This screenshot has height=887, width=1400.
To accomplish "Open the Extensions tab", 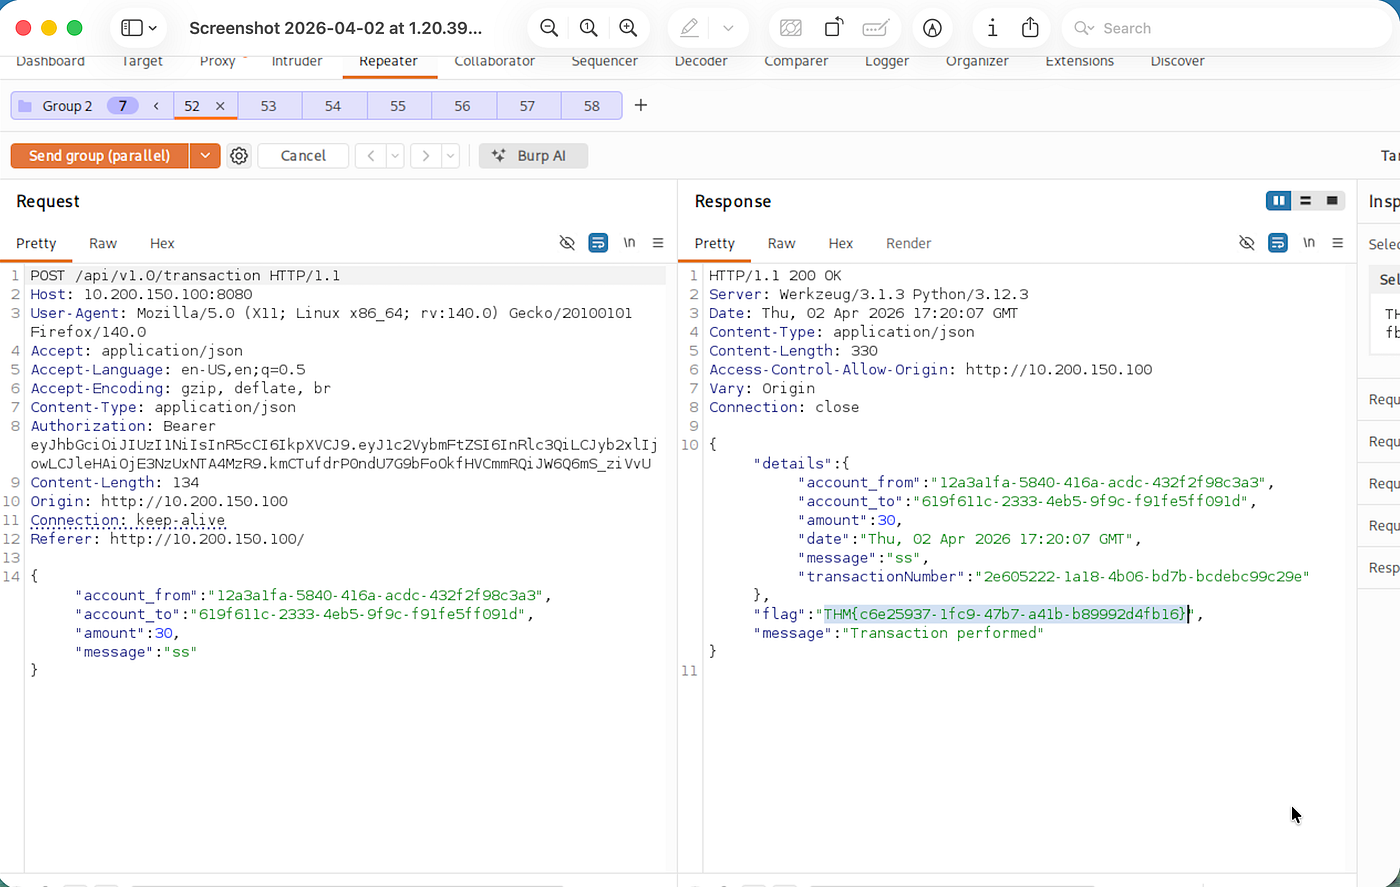I will coord(1079,61).
